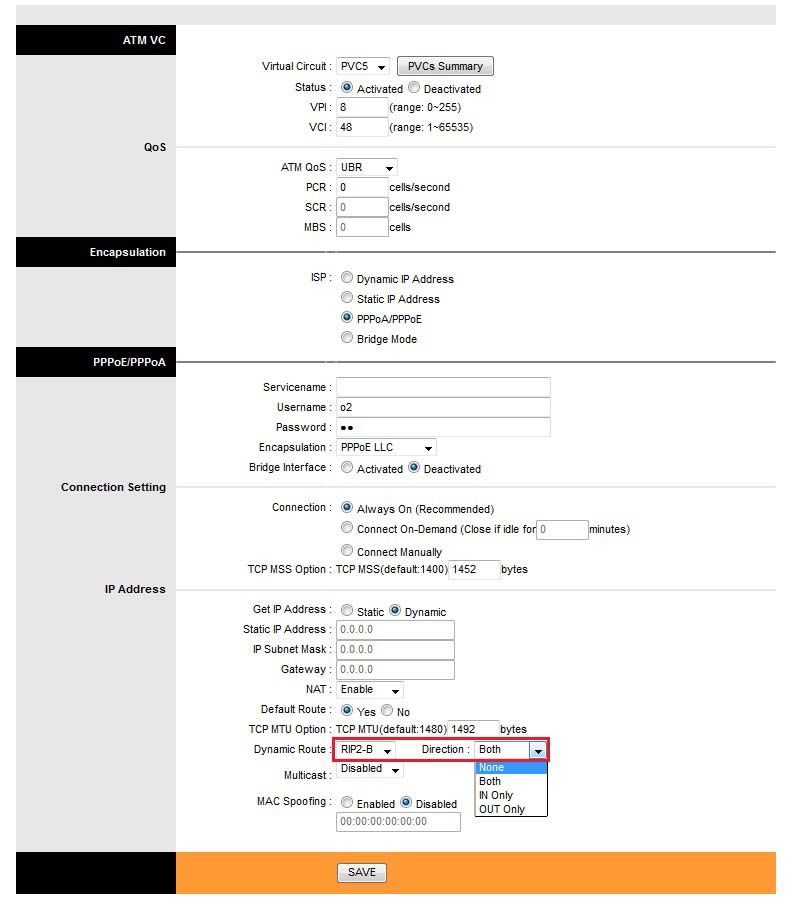792x905 pixels.
Task: Click the IP Subnet Mask field
Action: 395,650
